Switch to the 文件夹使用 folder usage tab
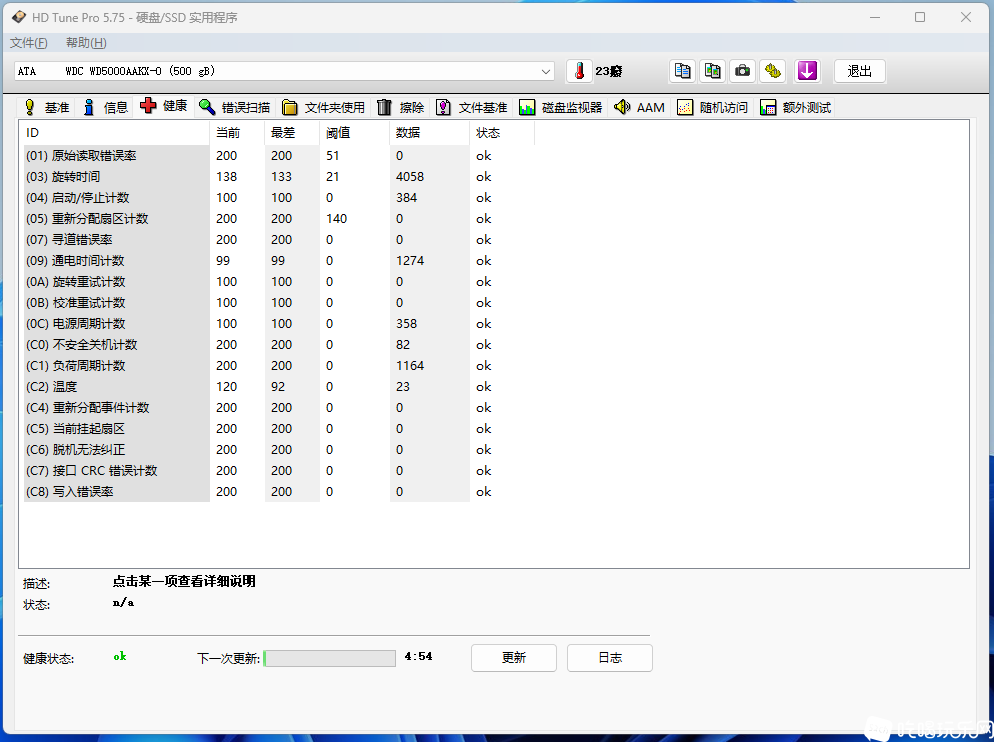Screen dimensions: 994x742 [324, 107]
